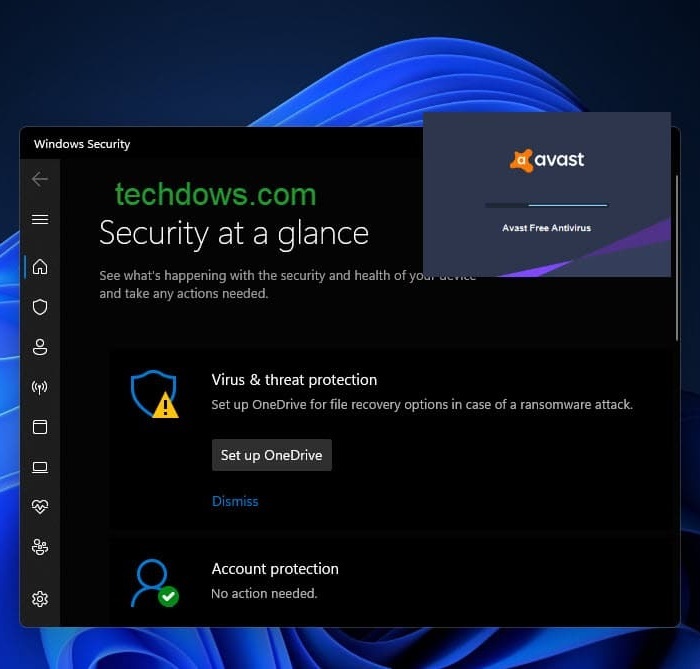Dismiss the OneDrive recommendation
Viewport: 700px width, 669px height.
click(x=235, y=501)
